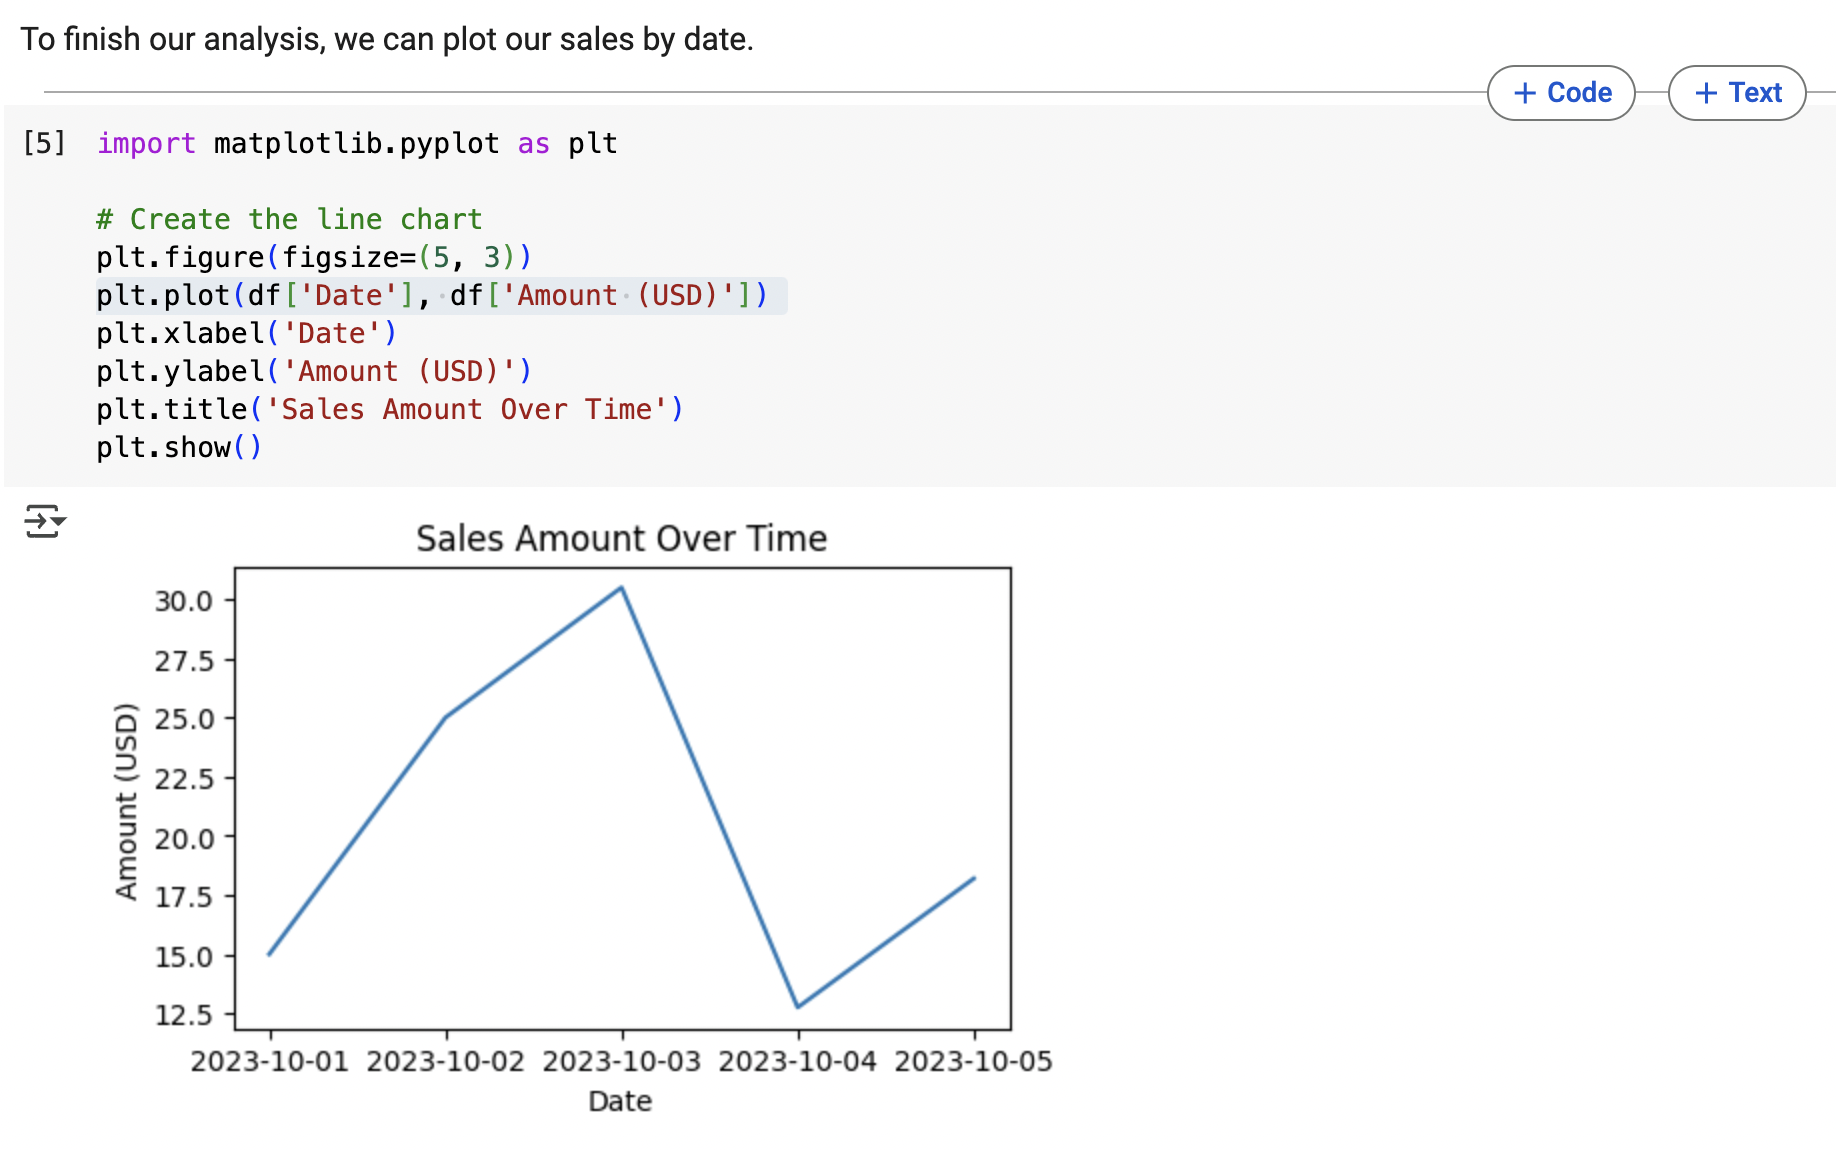Toggle the cell output options icon

point(45,521)
